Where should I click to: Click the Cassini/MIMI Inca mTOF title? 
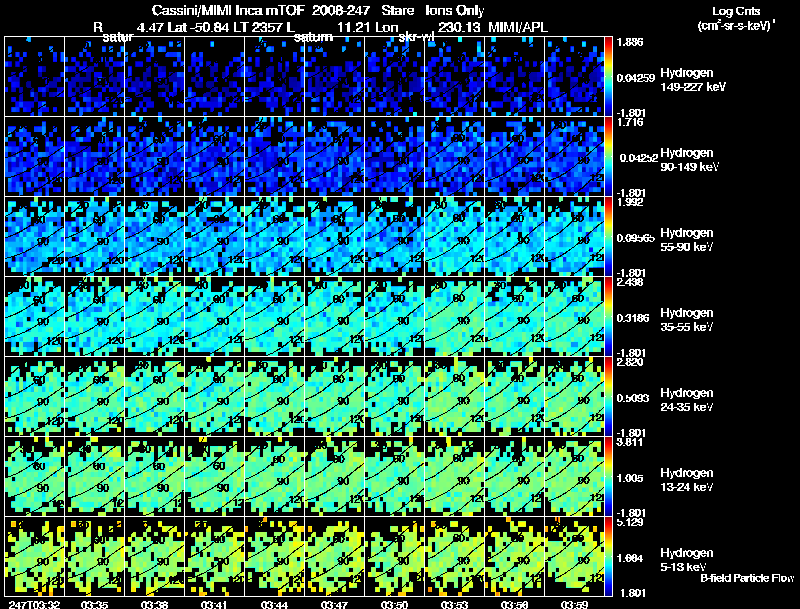(x=228, y=10)
